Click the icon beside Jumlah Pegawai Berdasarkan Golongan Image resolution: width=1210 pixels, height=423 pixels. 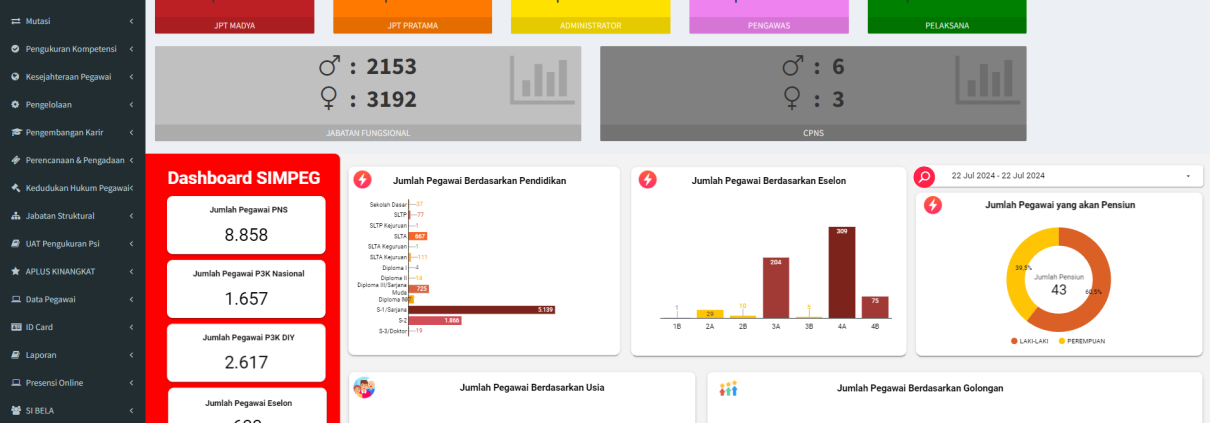click(728, 388)
